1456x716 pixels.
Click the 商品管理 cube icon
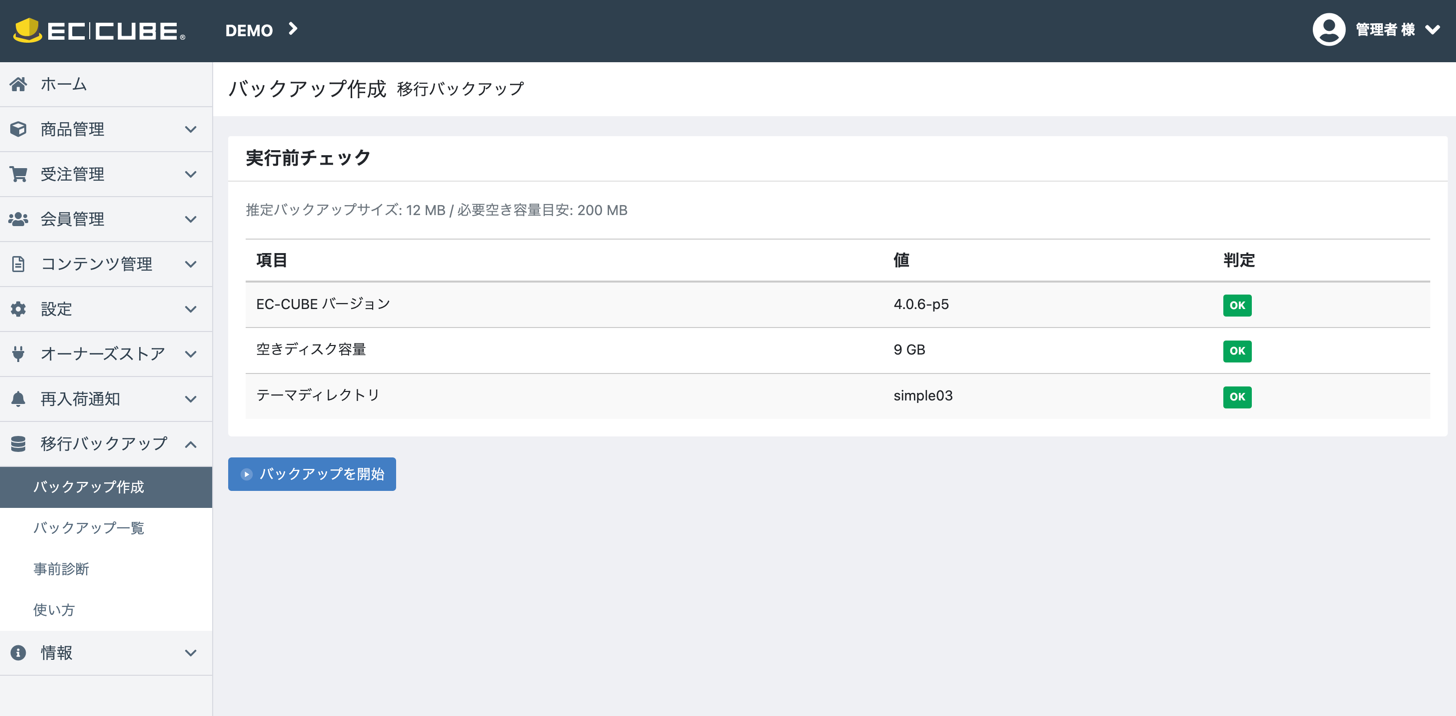(x=18, y=129)
